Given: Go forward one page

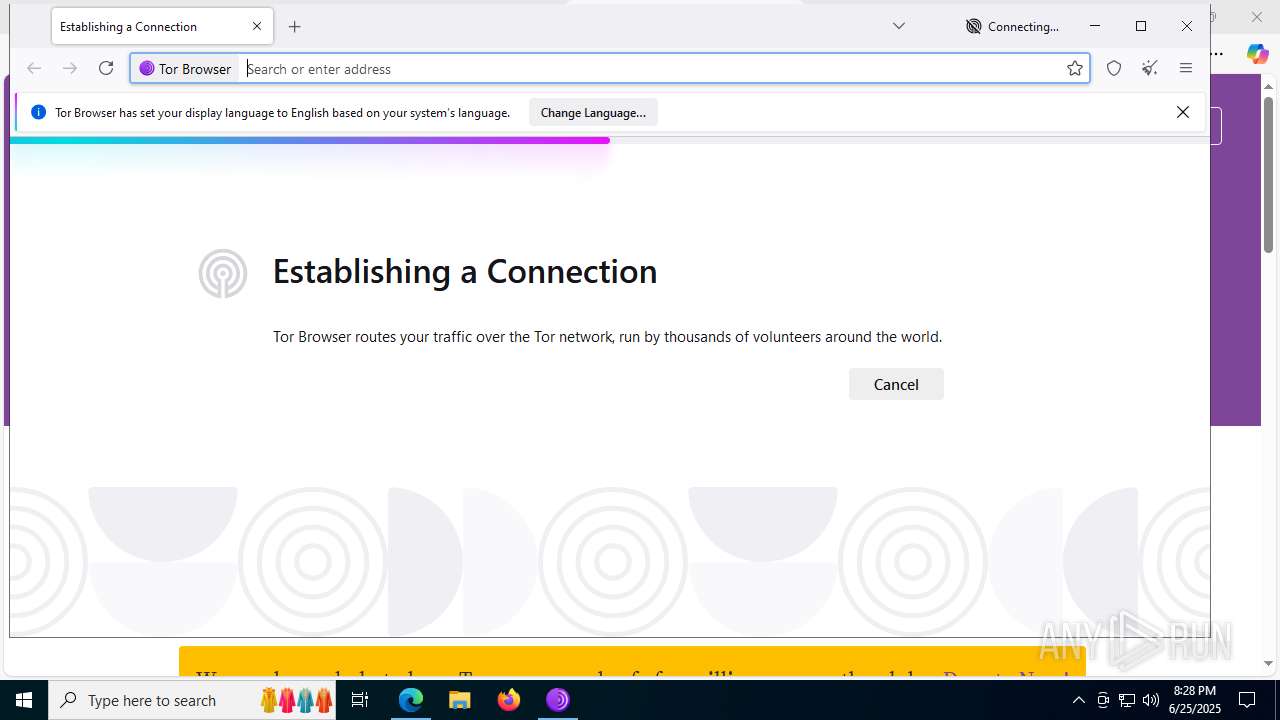Looking at the screenshot, I should [x=70, y=68].
